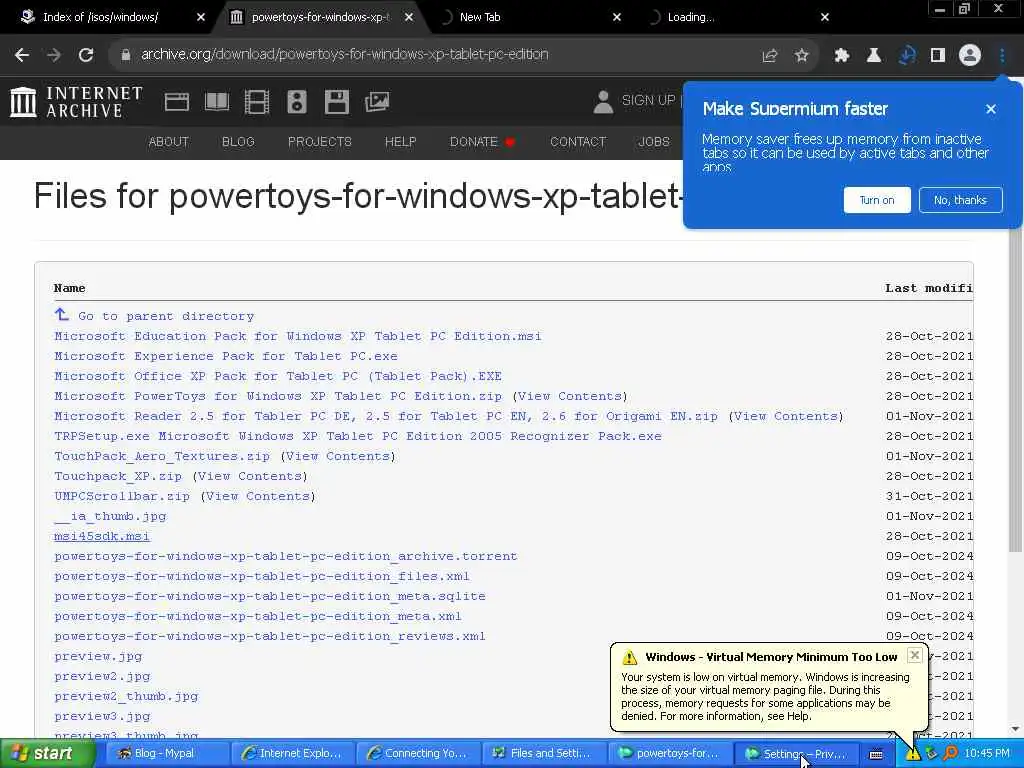The height and width of the screenshot is (768, 1024).
Task: View contents of Touchpack_XP.zip
Action: click(x=251, y=477)
